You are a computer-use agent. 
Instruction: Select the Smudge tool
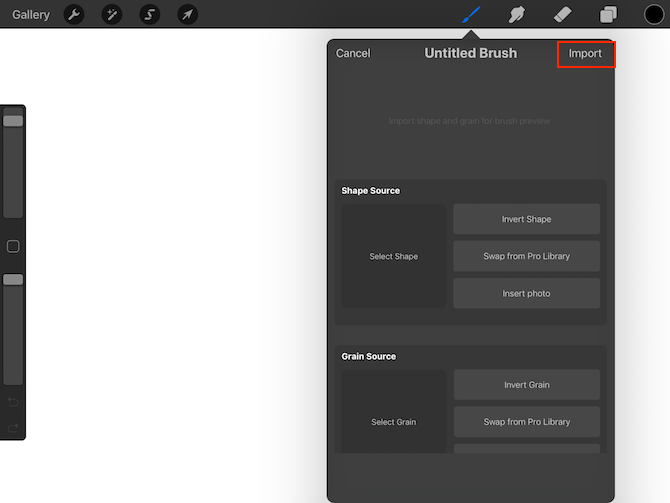point(517,14)
